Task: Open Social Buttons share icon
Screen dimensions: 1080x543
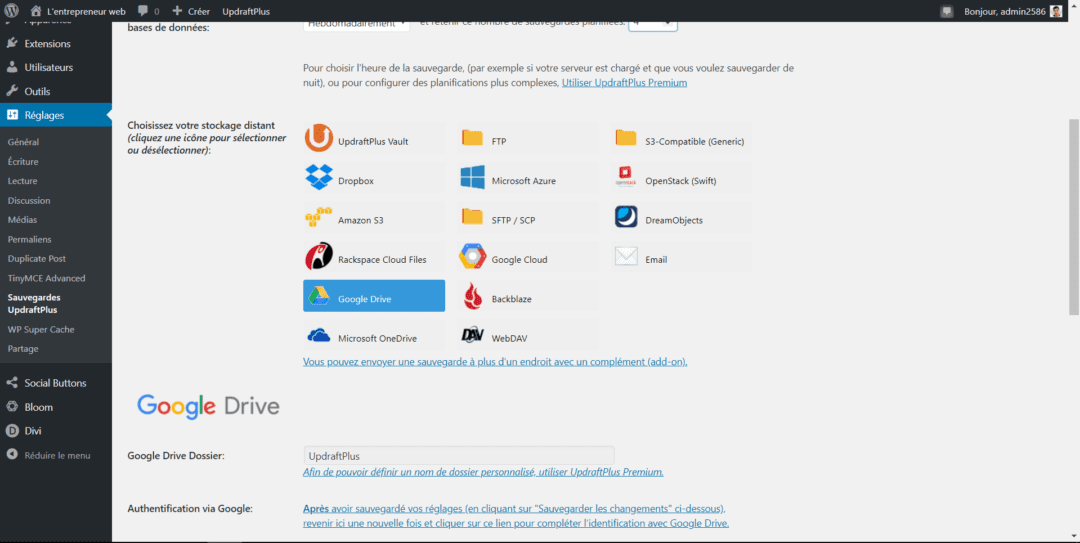Action: [x=12, y=382]
